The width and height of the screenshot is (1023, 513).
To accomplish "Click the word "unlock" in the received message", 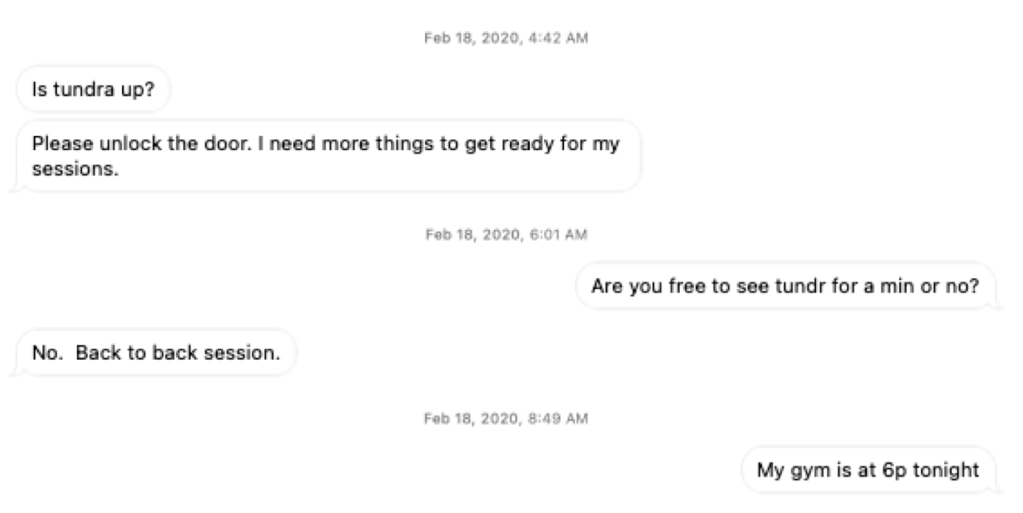I will tap(114, 145).
